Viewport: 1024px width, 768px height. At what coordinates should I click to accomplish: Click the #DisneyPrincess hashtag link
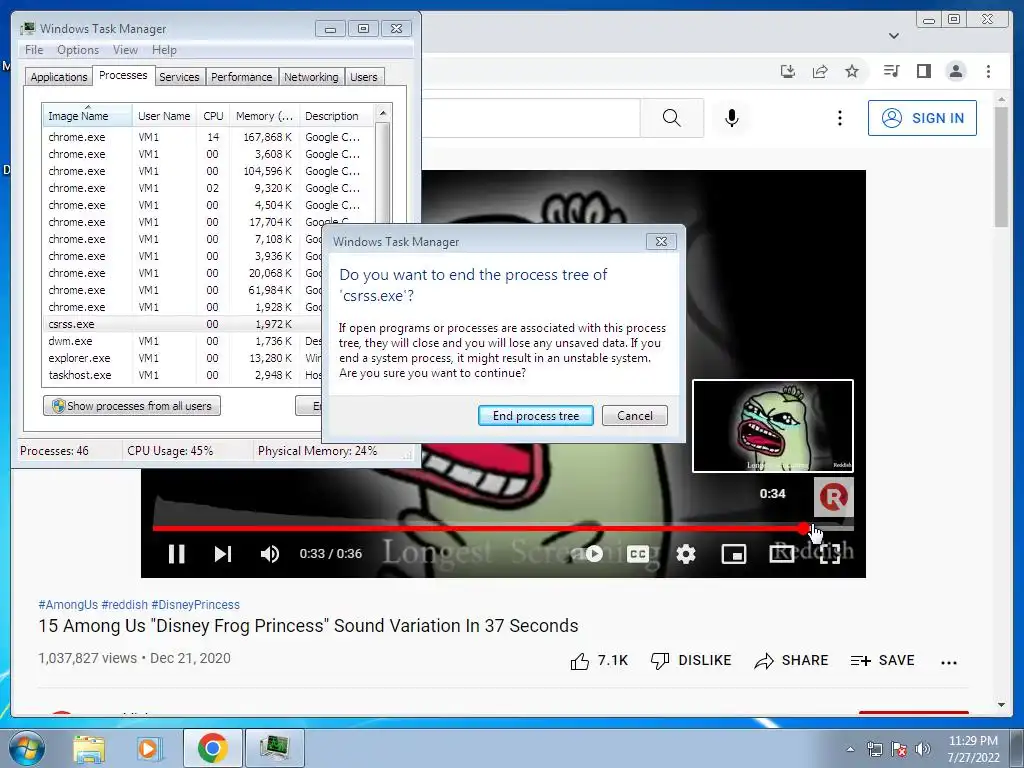[x=195, y=605]
